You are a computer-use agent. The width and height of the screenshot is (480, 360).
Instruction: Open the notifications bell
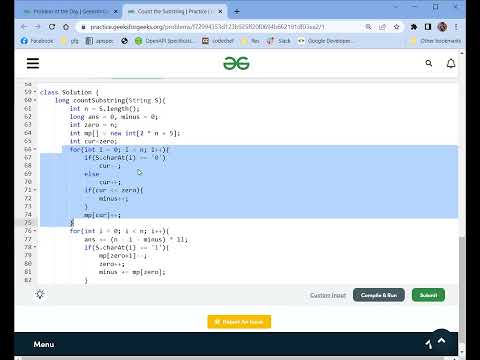[x=451, y=63]
